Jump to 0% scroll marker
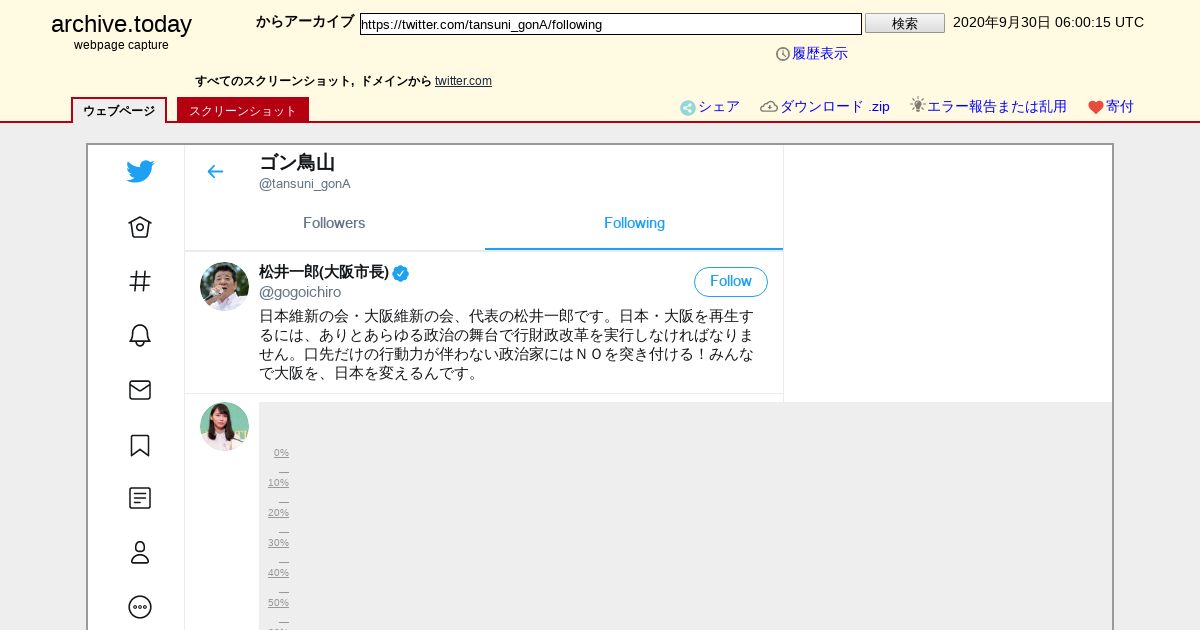This screenshot has width=1200, height=630. pos(281,453)
